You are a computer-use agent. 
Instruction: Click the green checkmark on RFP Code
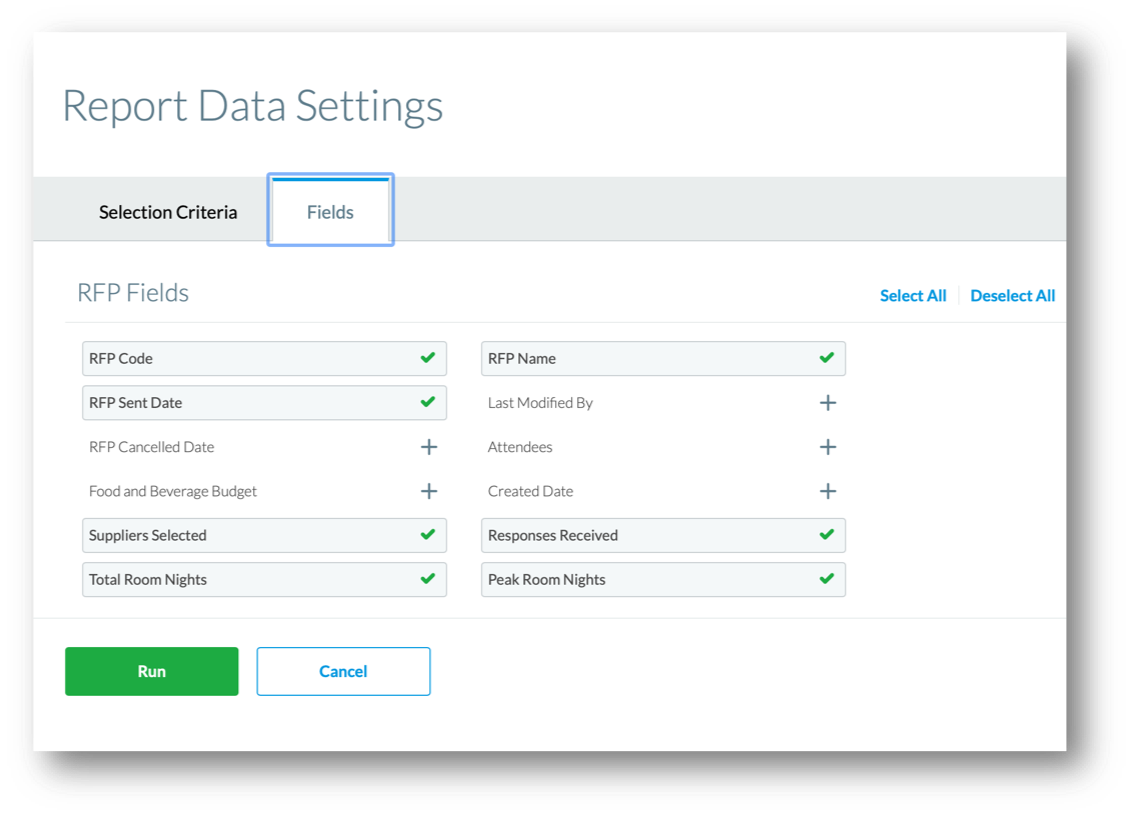[x=428, y=358]
